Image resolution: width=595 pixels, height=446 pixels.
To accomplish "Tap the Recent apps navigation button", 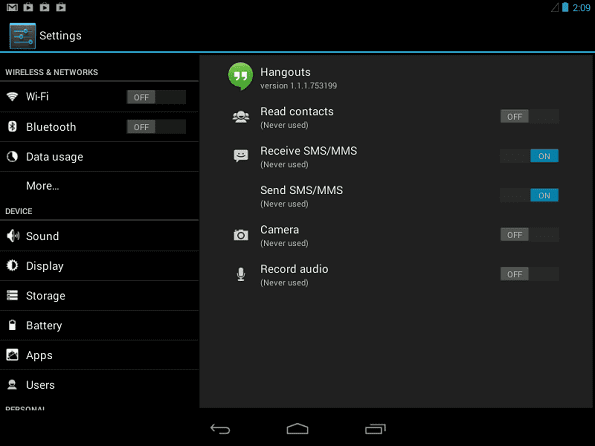I will coord(375,429).
